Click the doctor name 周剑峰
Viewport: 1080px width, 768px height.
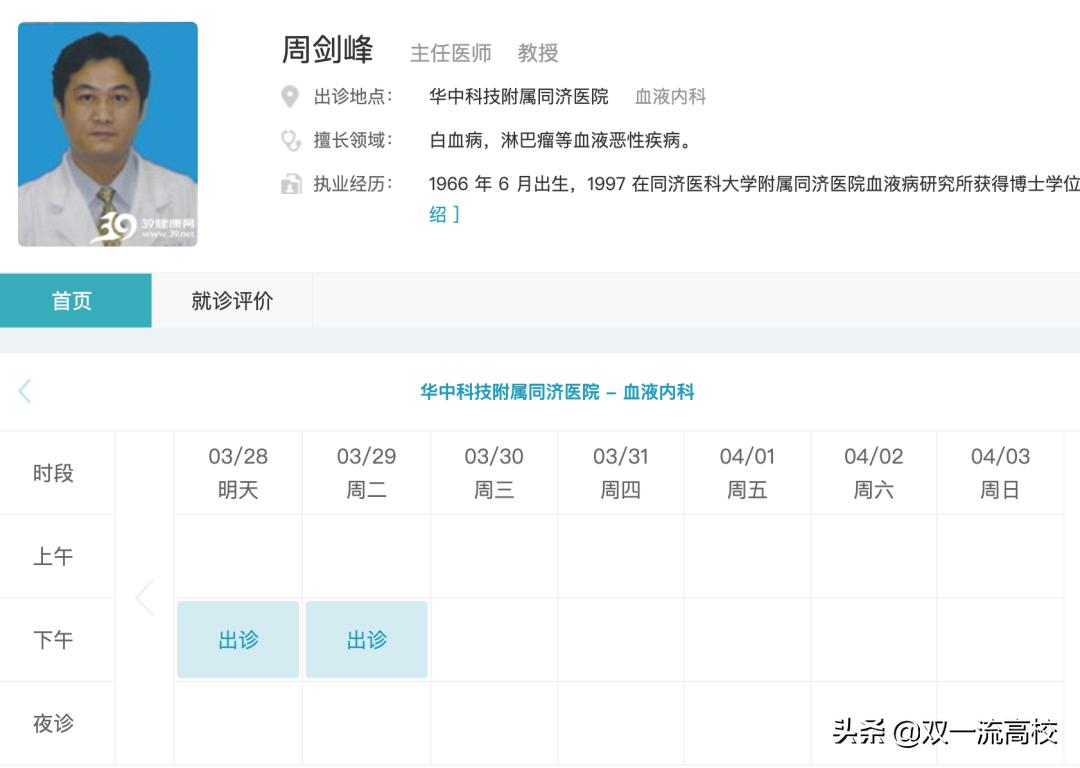tap(327, 50)
